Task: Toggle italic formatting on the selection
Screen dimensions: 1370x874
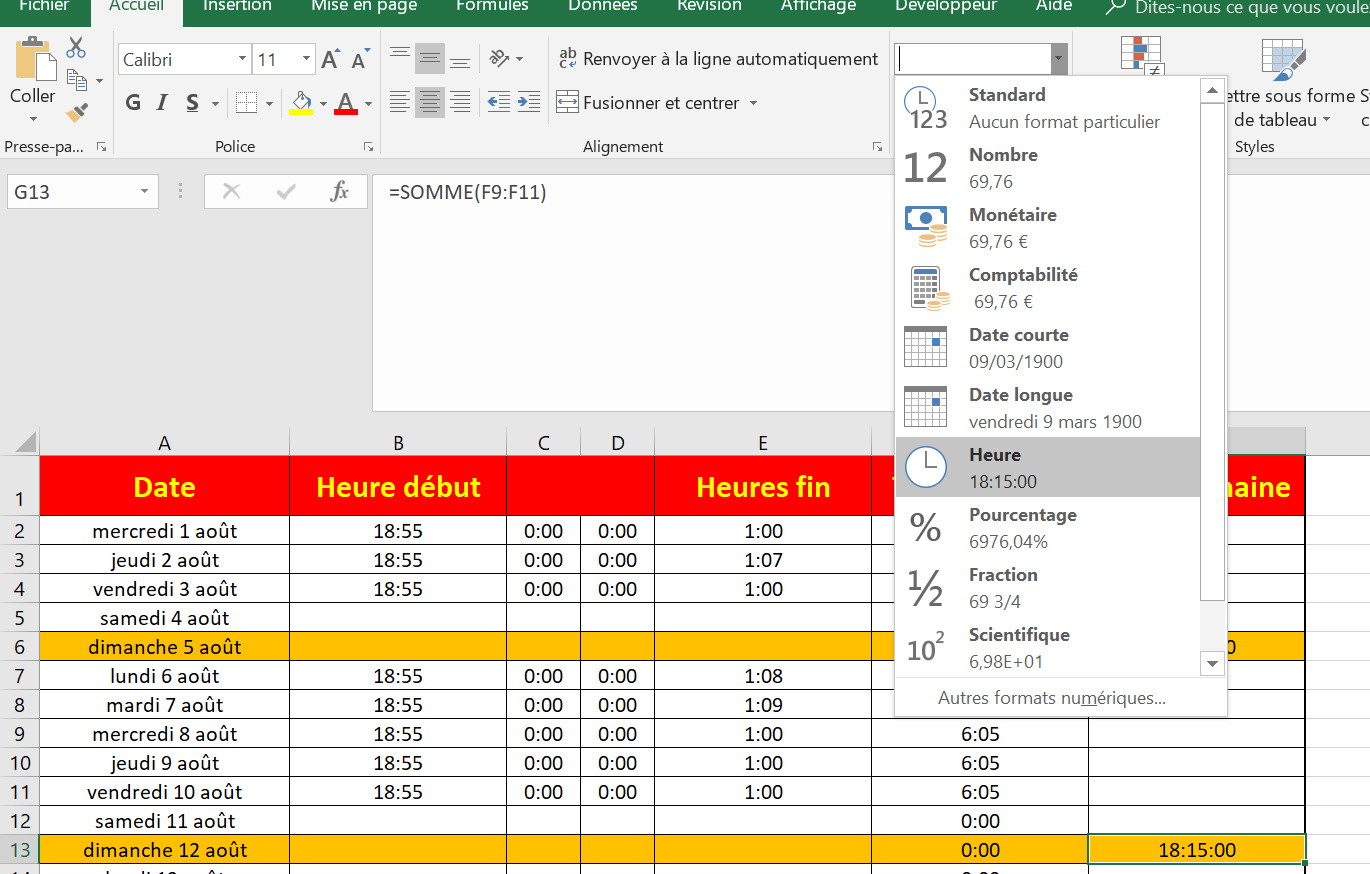Action: 160,102
